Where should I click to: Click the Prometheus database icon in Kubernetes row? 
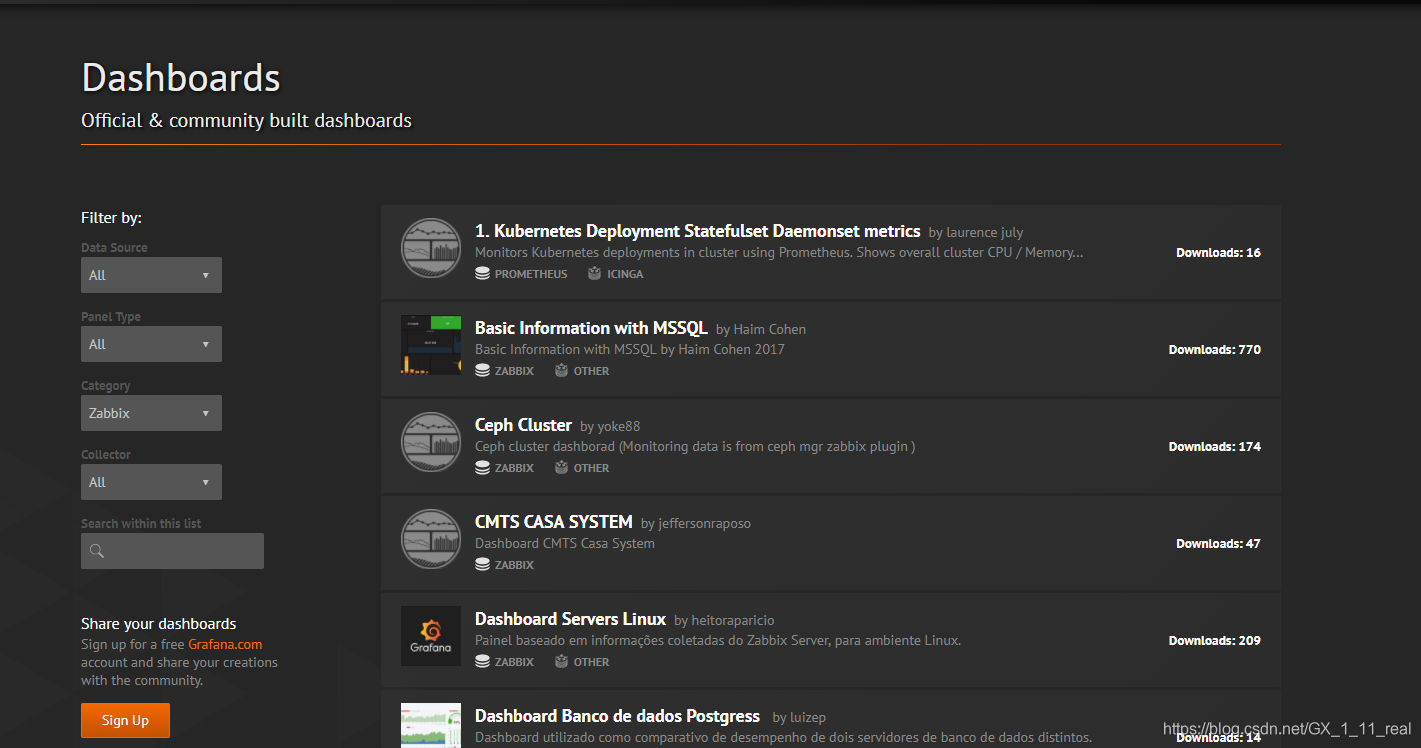pyautogui.click(x=482, y=274)
